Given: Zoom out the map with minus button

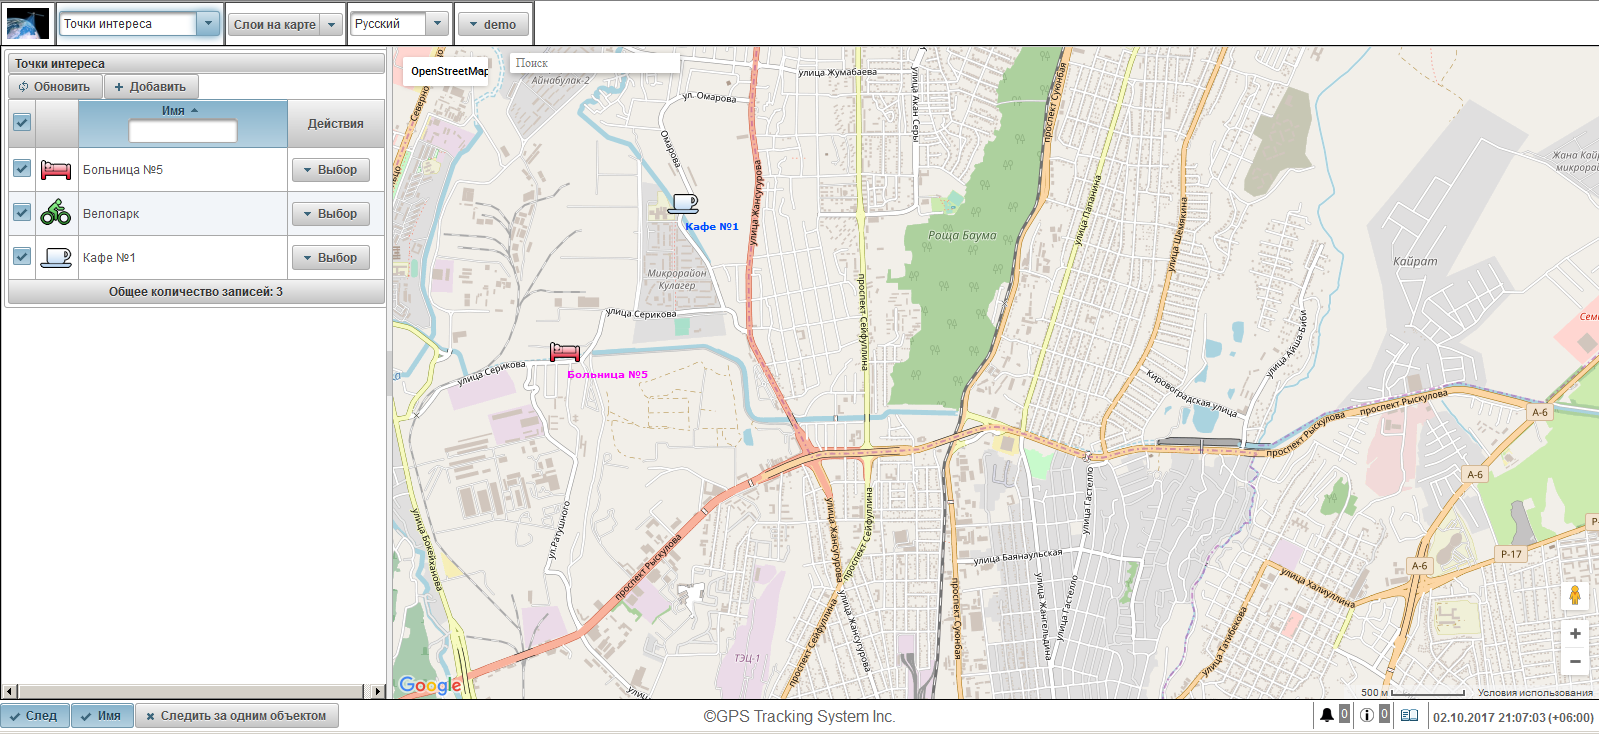Looking at the screenshot, I should point(1574,661).
